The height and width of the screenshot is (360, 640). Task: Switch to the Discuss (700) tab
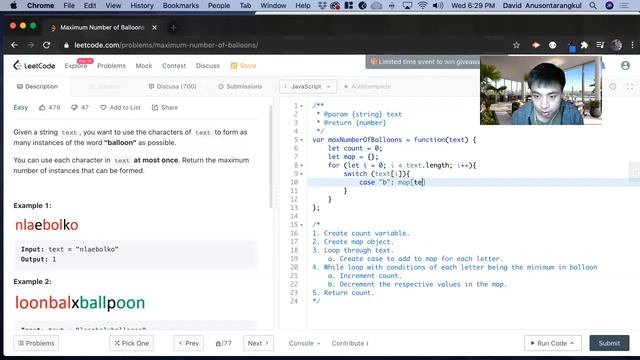(x=172, y=87)
